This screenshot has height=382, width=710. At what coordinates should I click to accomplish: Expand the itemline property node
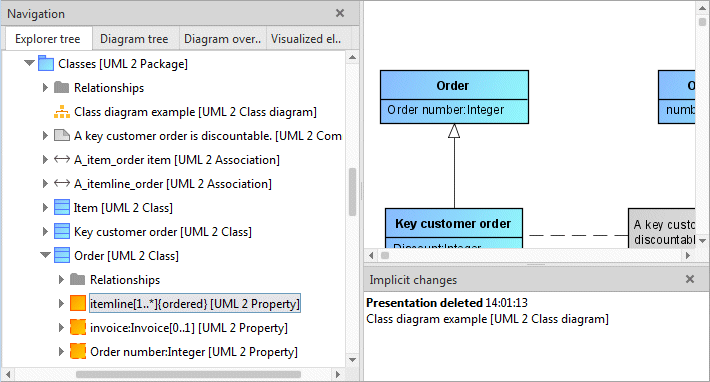click(x=61, y=303)
